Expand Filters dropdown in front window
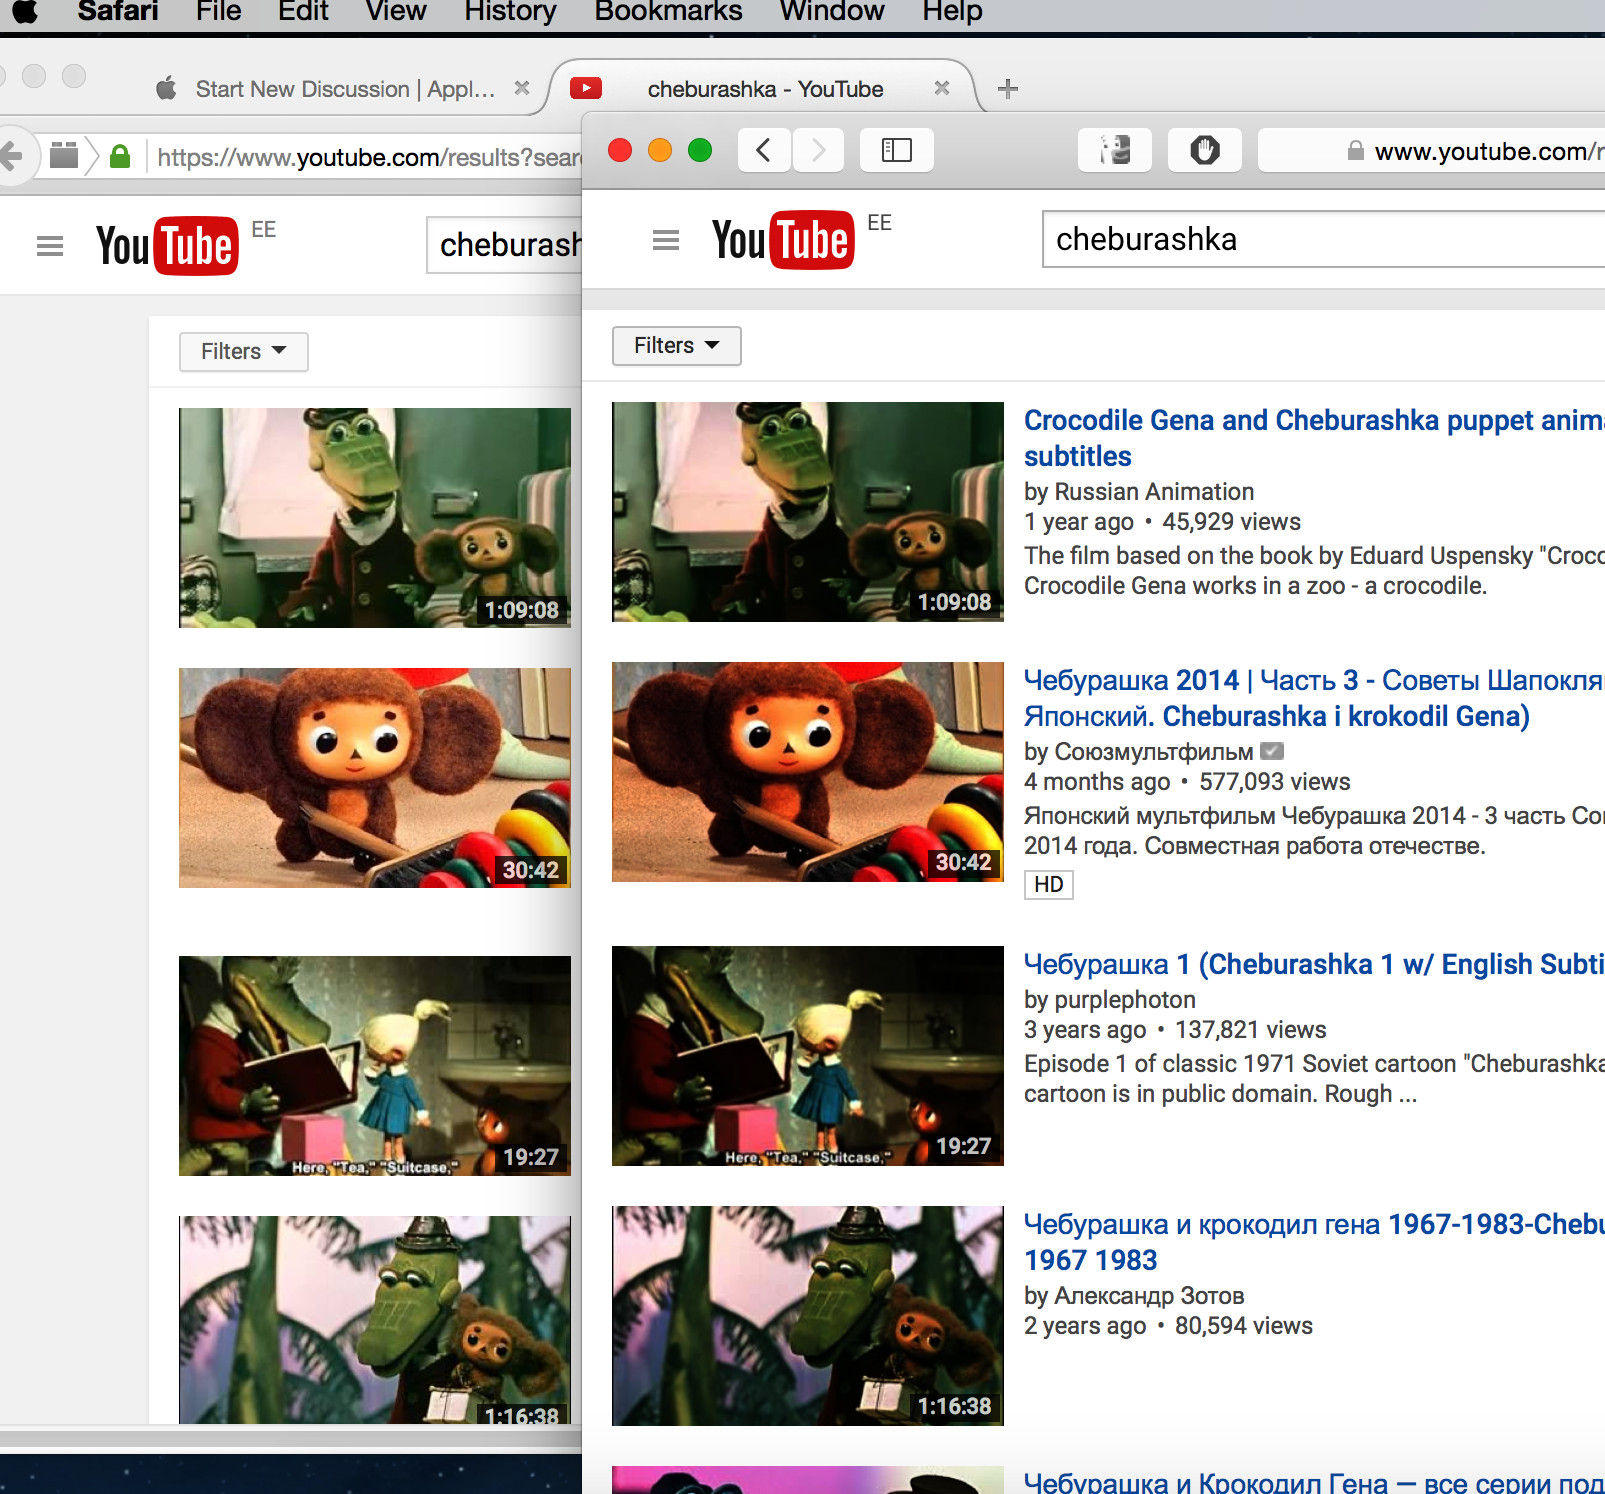 point(676,345)
